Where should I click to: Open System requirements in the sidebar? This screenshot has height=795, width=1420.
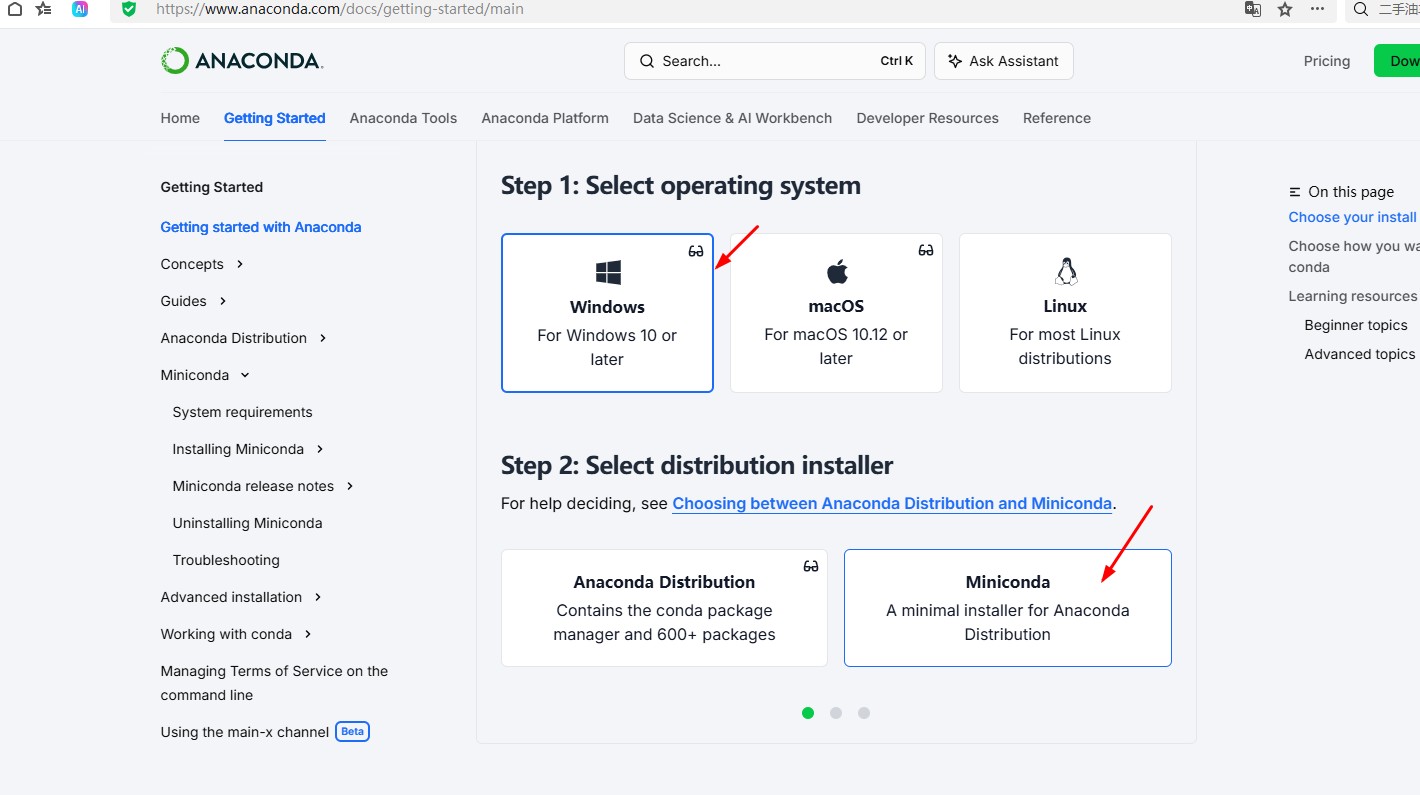pos(242,412)
